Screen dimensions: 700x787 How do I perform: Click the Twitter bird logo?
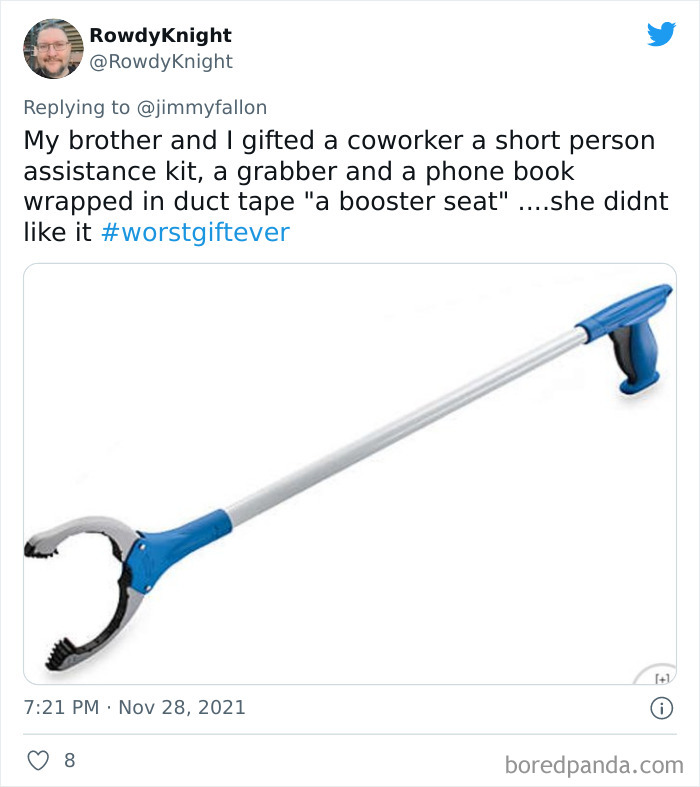pyautogui.click(x=661, y=34)
